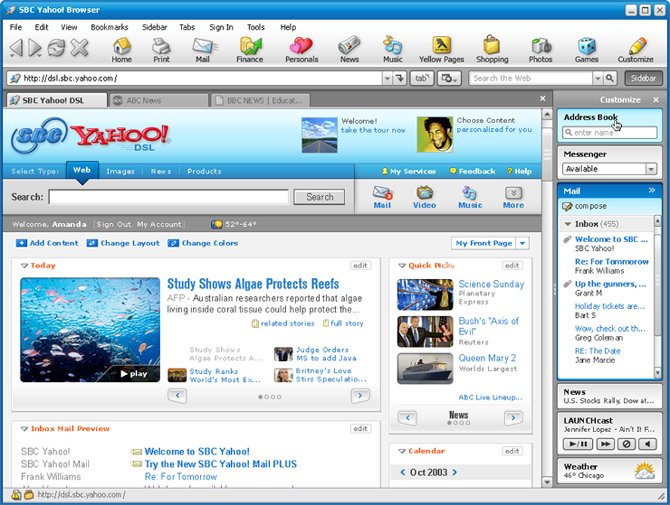The height and width of the screenshot is (505, 670).
Task: Open the News toolbar icon
Action: [x=350, y=50]
